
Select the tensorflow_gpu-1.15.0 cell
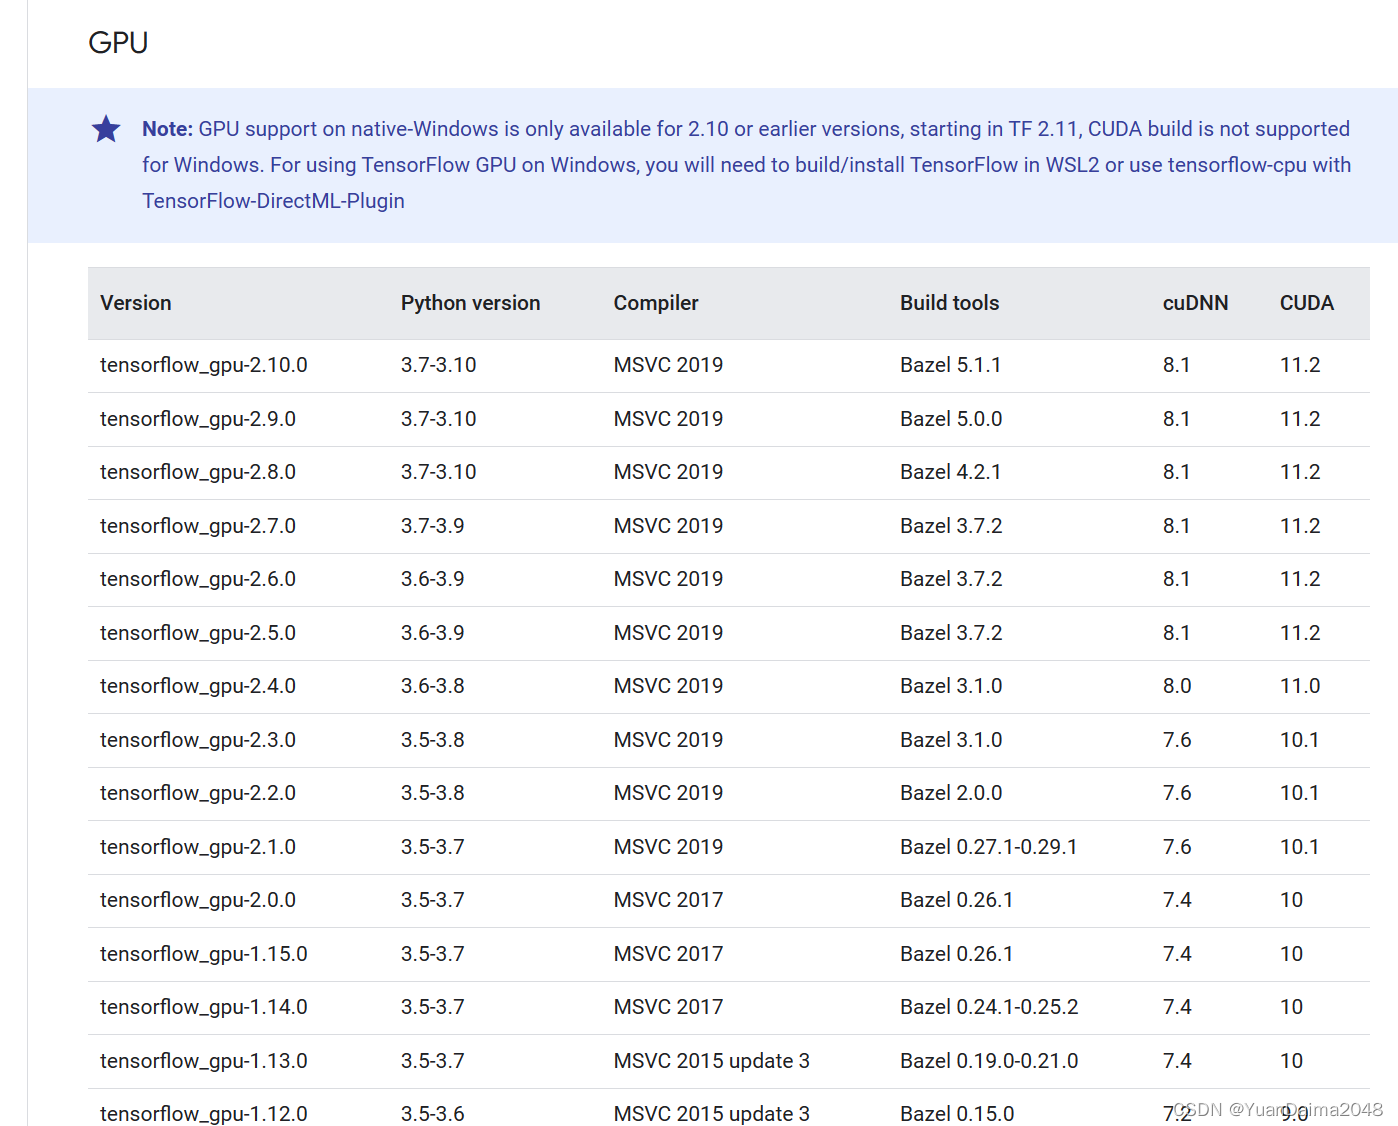[x=204, y=954]
